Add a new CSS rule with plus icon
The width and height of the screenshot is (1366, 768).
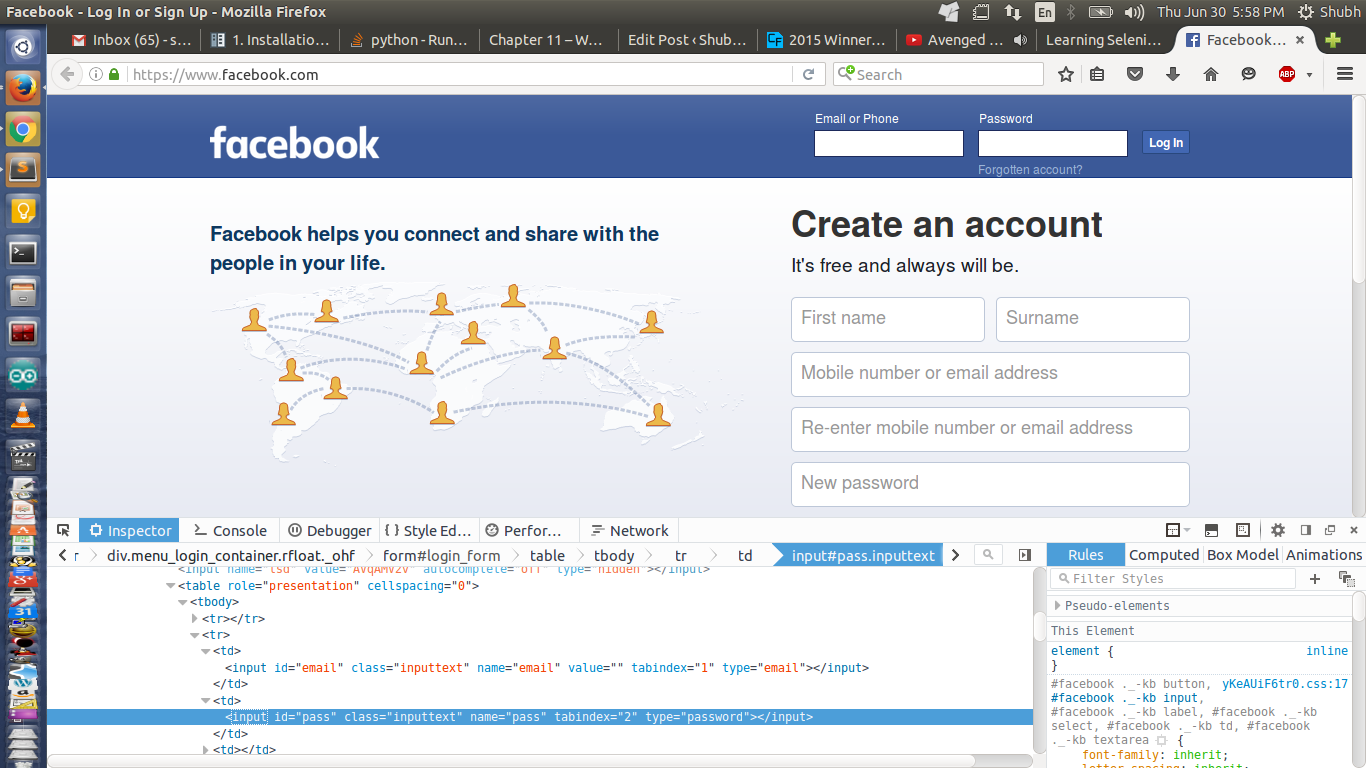1315,579
